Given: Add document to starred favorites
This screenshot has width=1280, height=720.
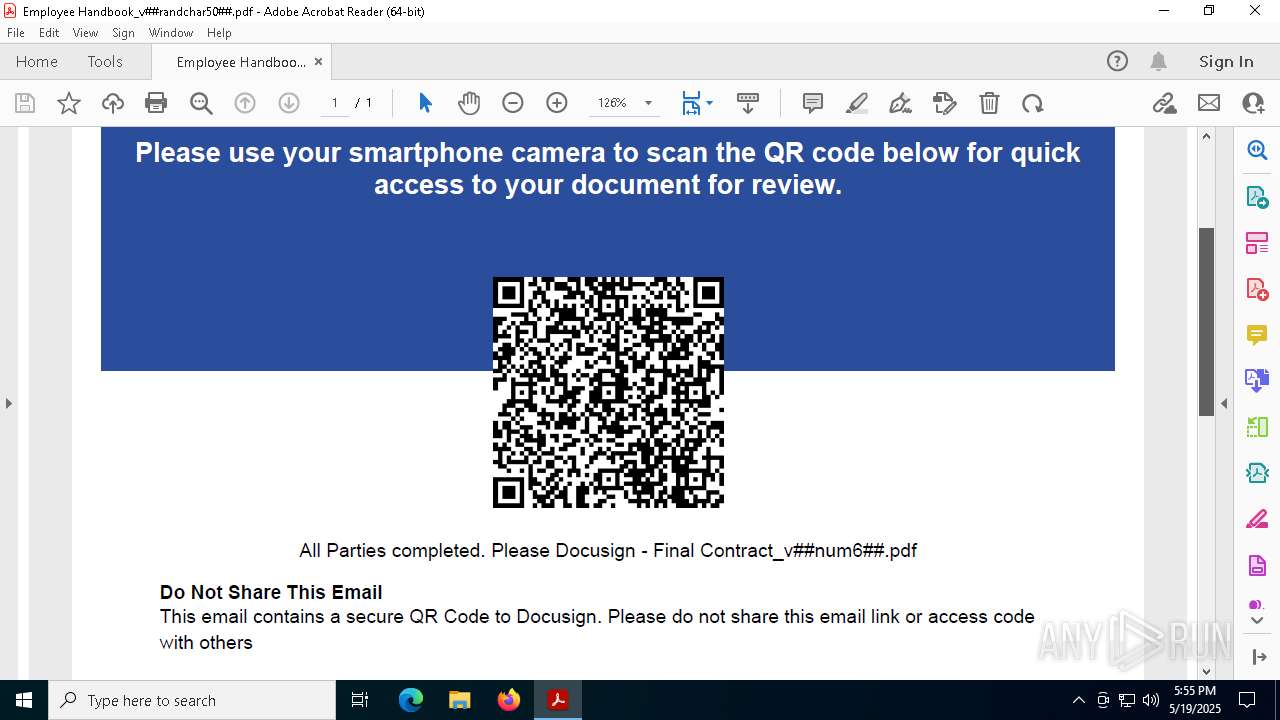Looking at the screenshot, I should pyautogui.click(x=69, y=103).
